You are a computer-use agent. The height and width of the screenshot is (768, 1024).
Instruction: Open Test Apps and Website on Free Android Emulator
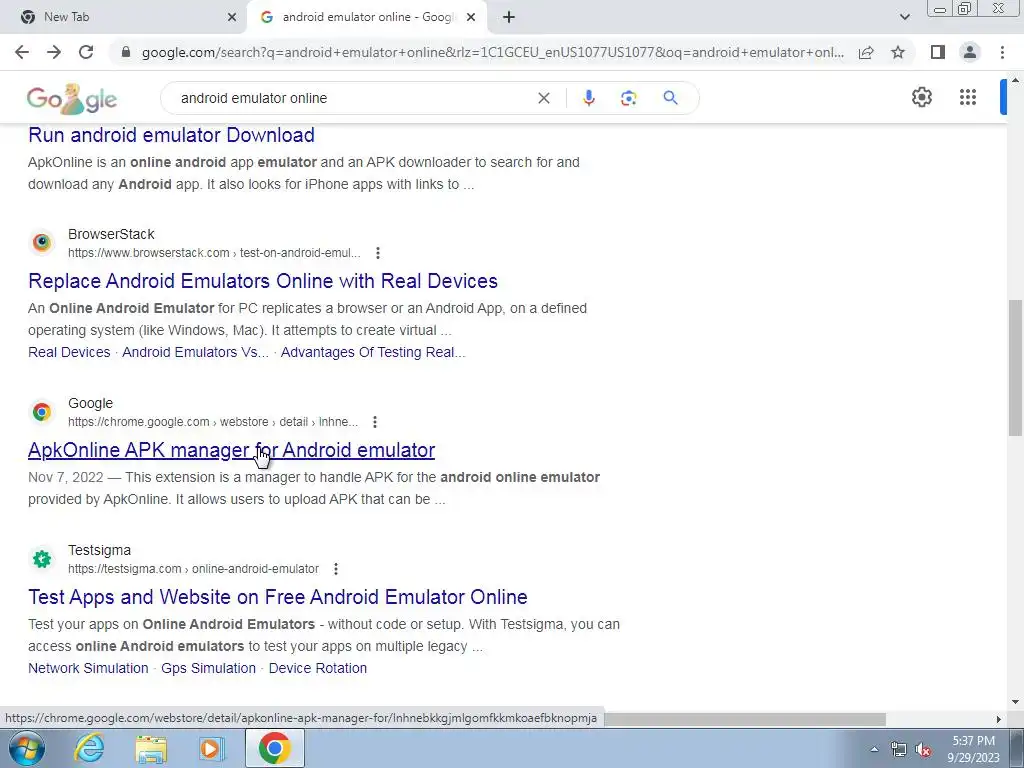[x=278, y=597]
